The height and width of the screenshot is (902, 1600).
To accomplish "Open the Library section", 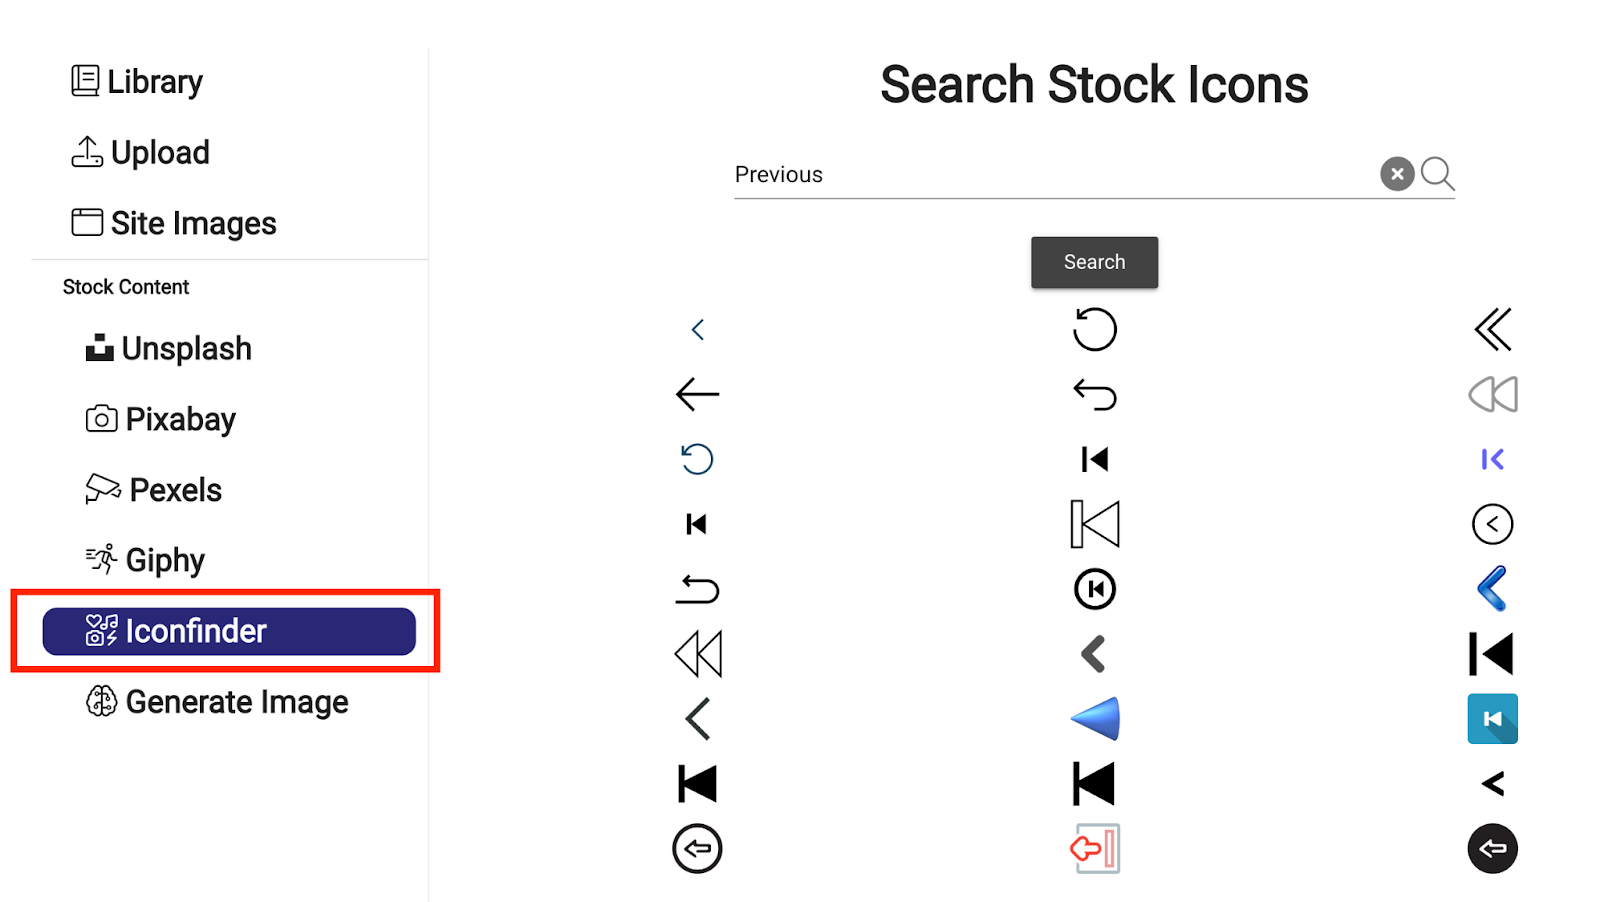I will click(x=137, y=81).
